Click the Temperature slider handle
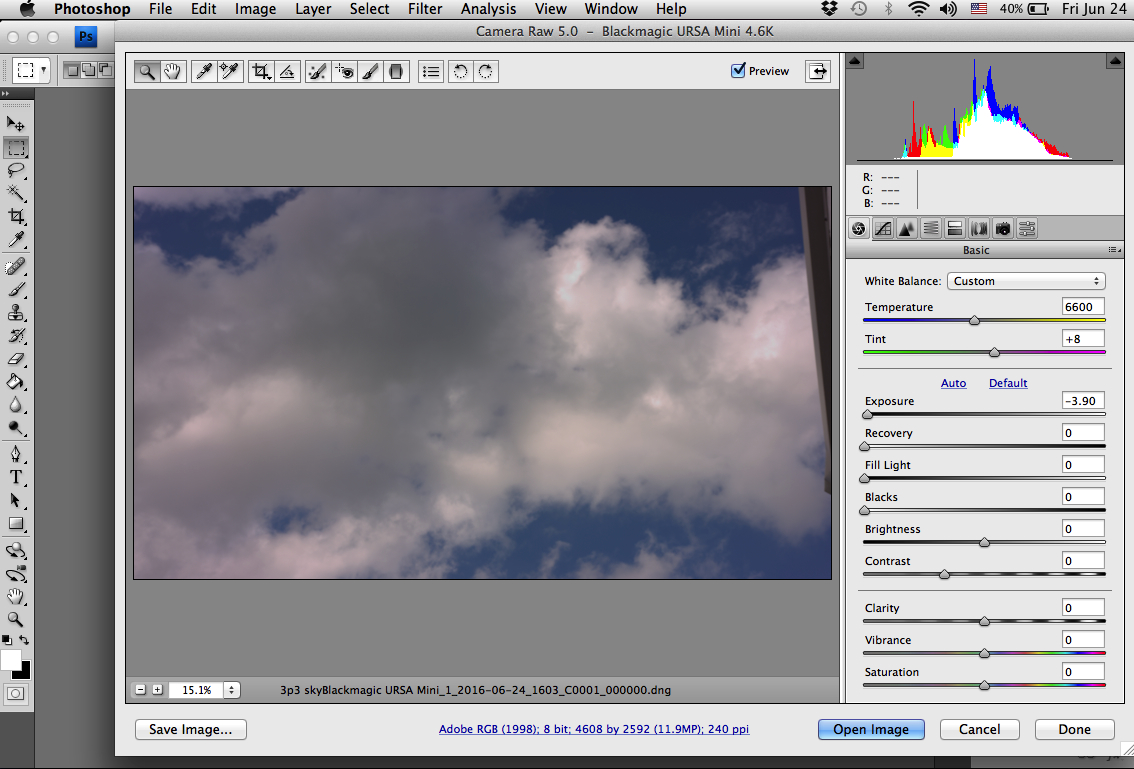Image resolution: width=1134 pixels, height=769 pixels. pos(974,320)
